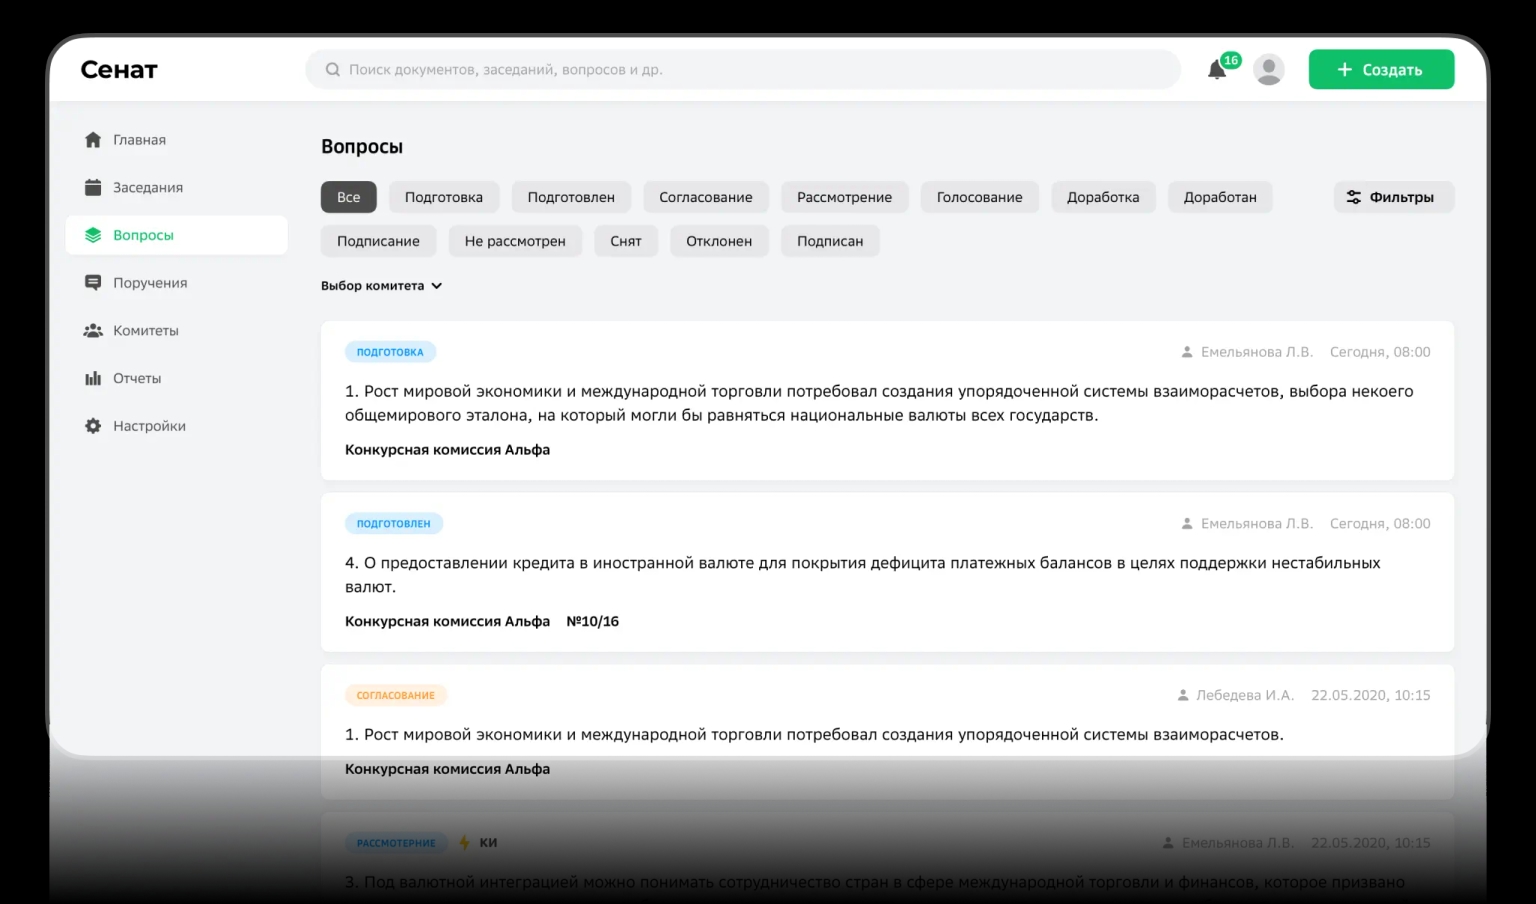The width and height of the screenshot is (1536, 904).
Task: Click the calendar icon beside Заседания
Action: (93, 187)
